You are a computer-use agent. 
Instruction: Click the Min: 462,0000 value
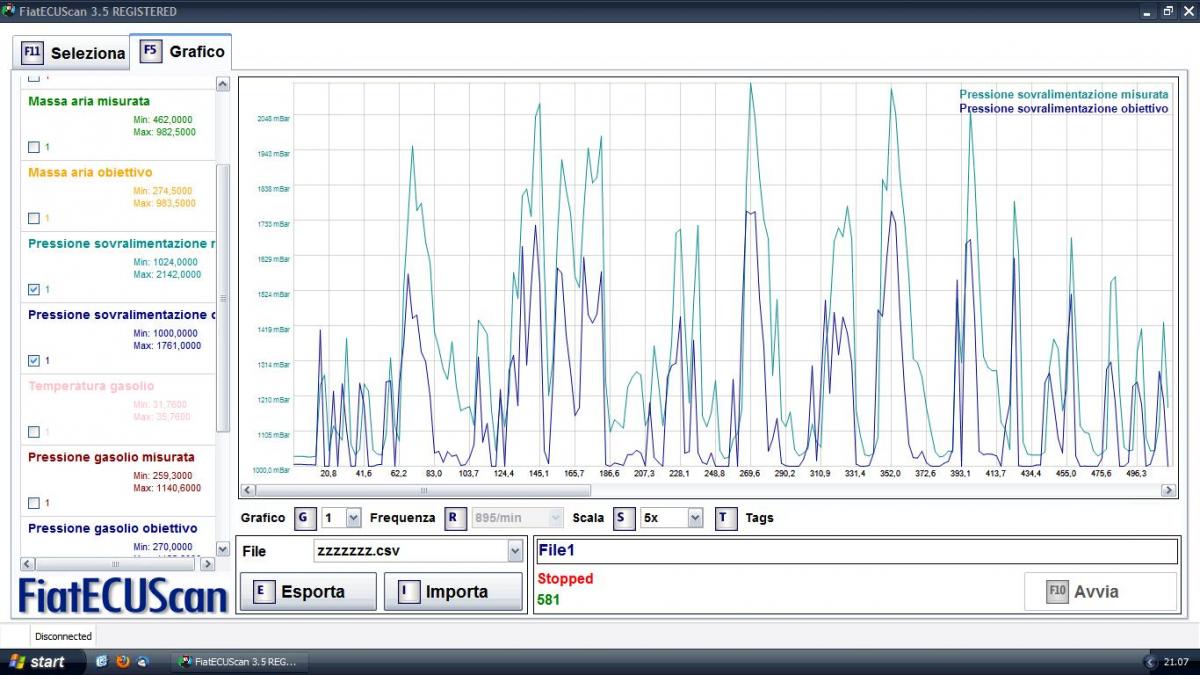click(x=164, y=120)
